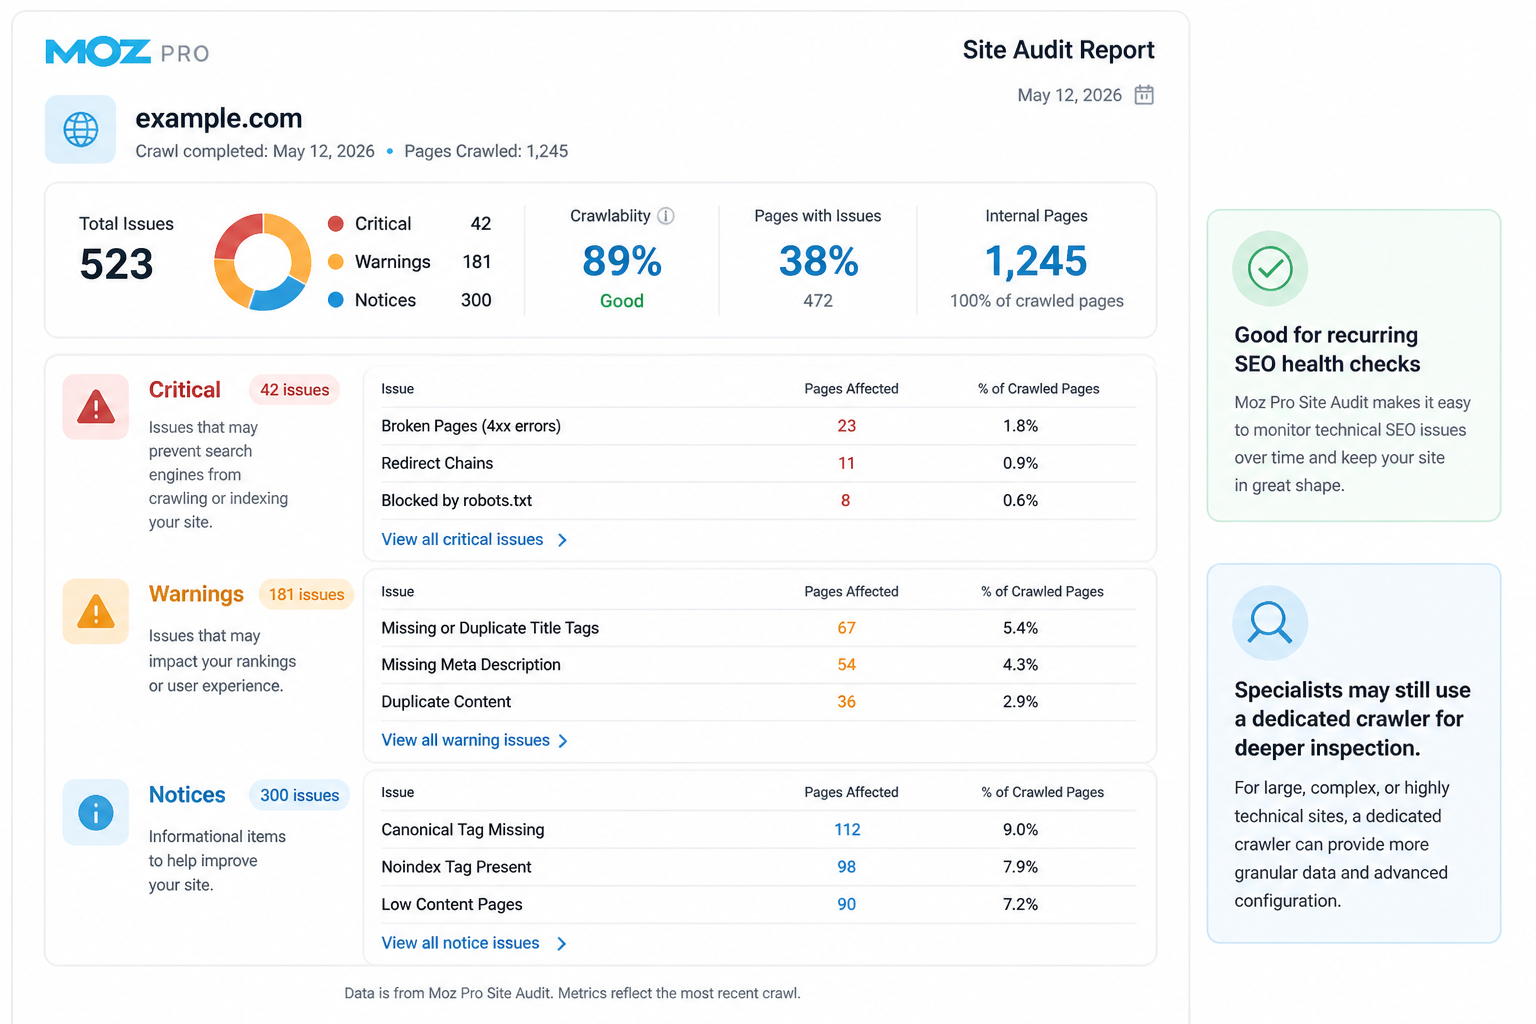This screenshot has width=1536, height=1024.
Task: Click the 523 total issues number
Action: point(116,264)
